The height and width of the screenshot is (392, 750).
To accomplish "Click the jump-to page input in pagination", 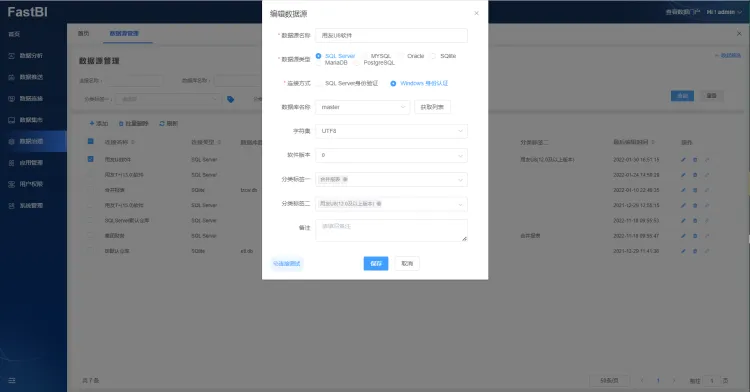I will click(712, 381).
